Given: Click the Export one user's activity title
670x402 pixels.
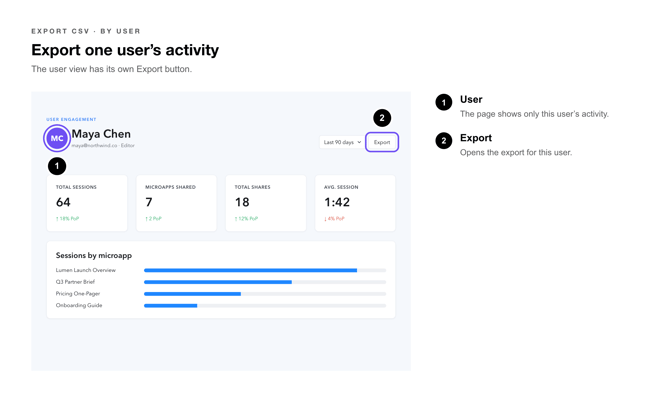Looking at the screenshot, I should point(125,50).
